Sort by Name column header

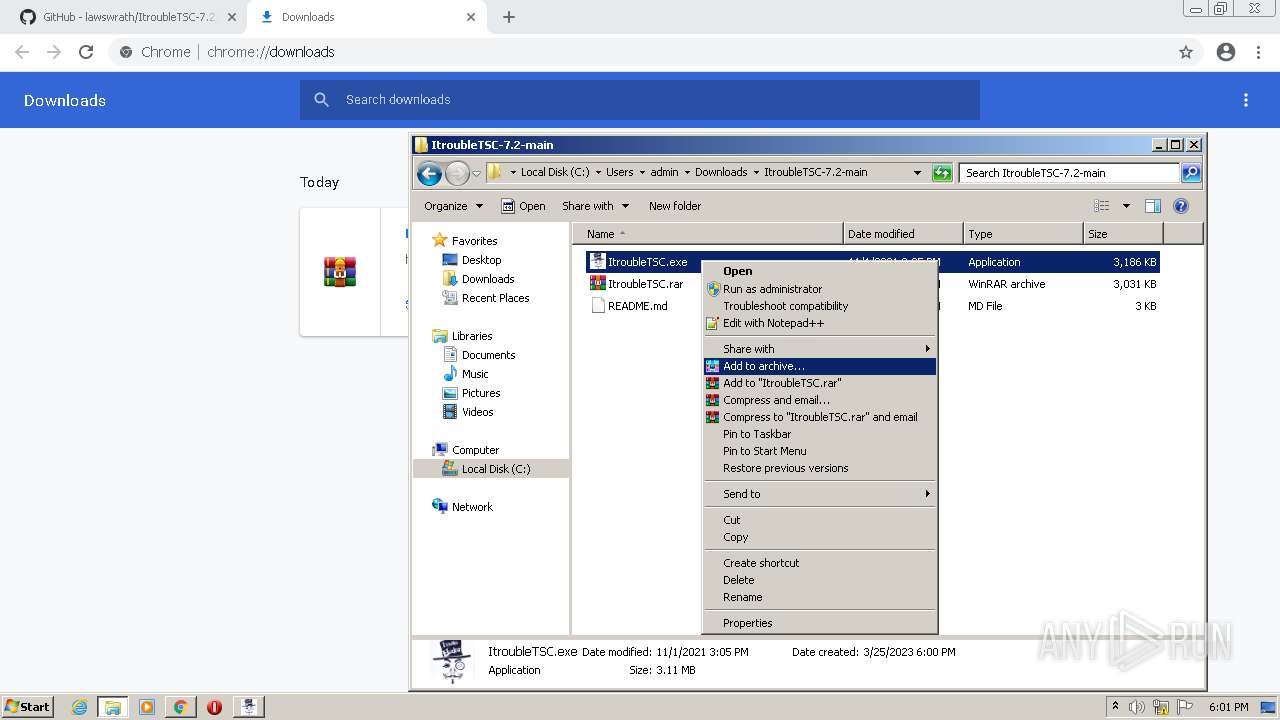coord(707,234)
